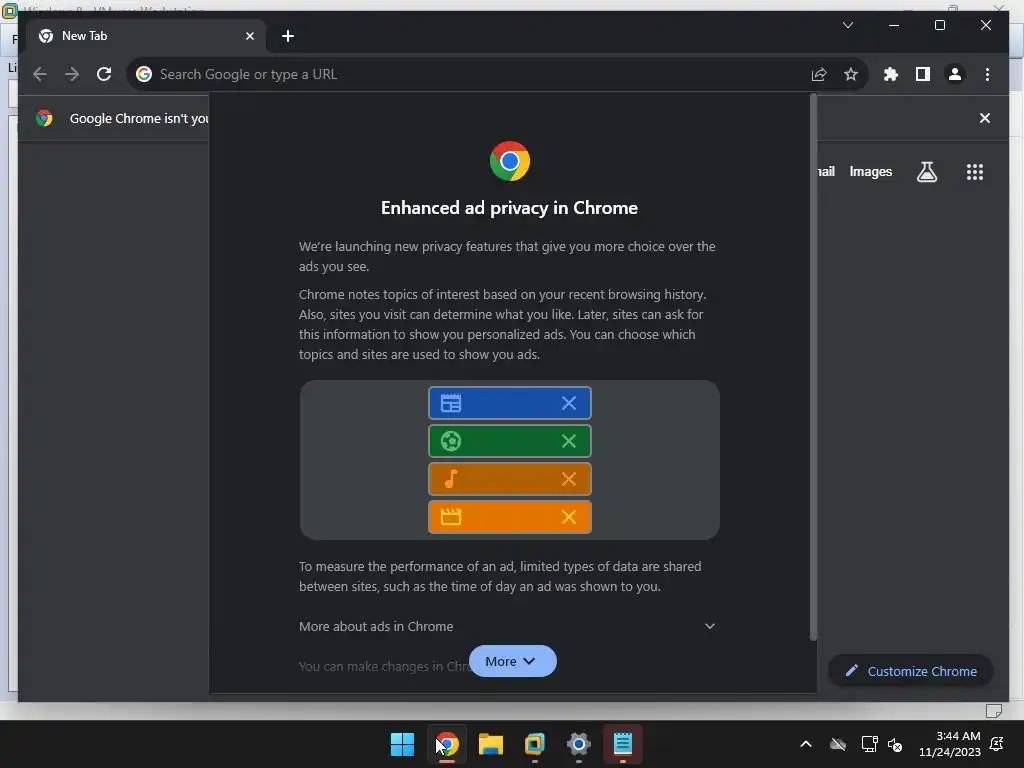
Task: Open Settings gear in taskbar
Action: point(579,744)
